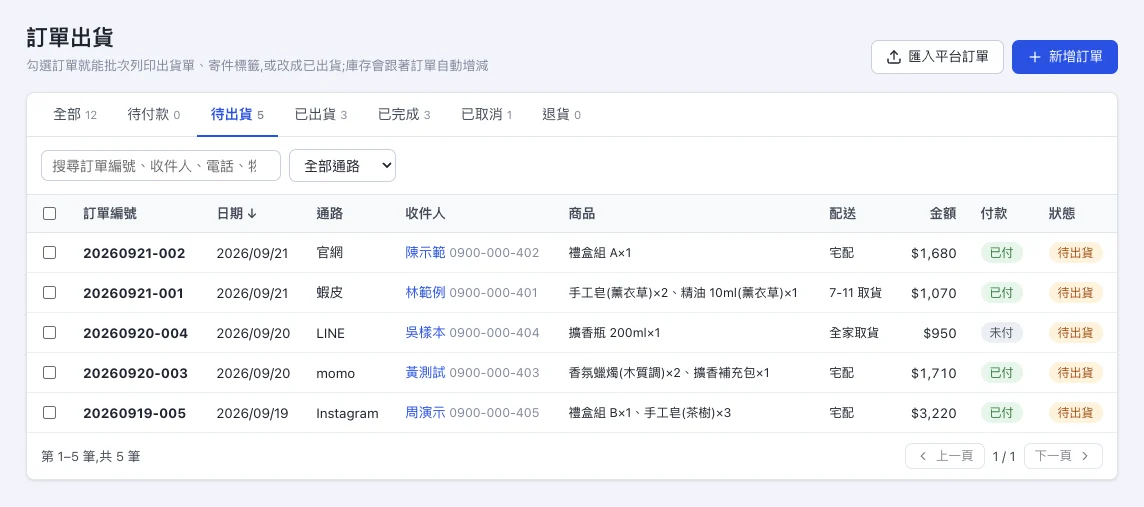This screenshot has width=1144, height=507.
Task: Select the 待出貨 tab
Action: (237, 115)
